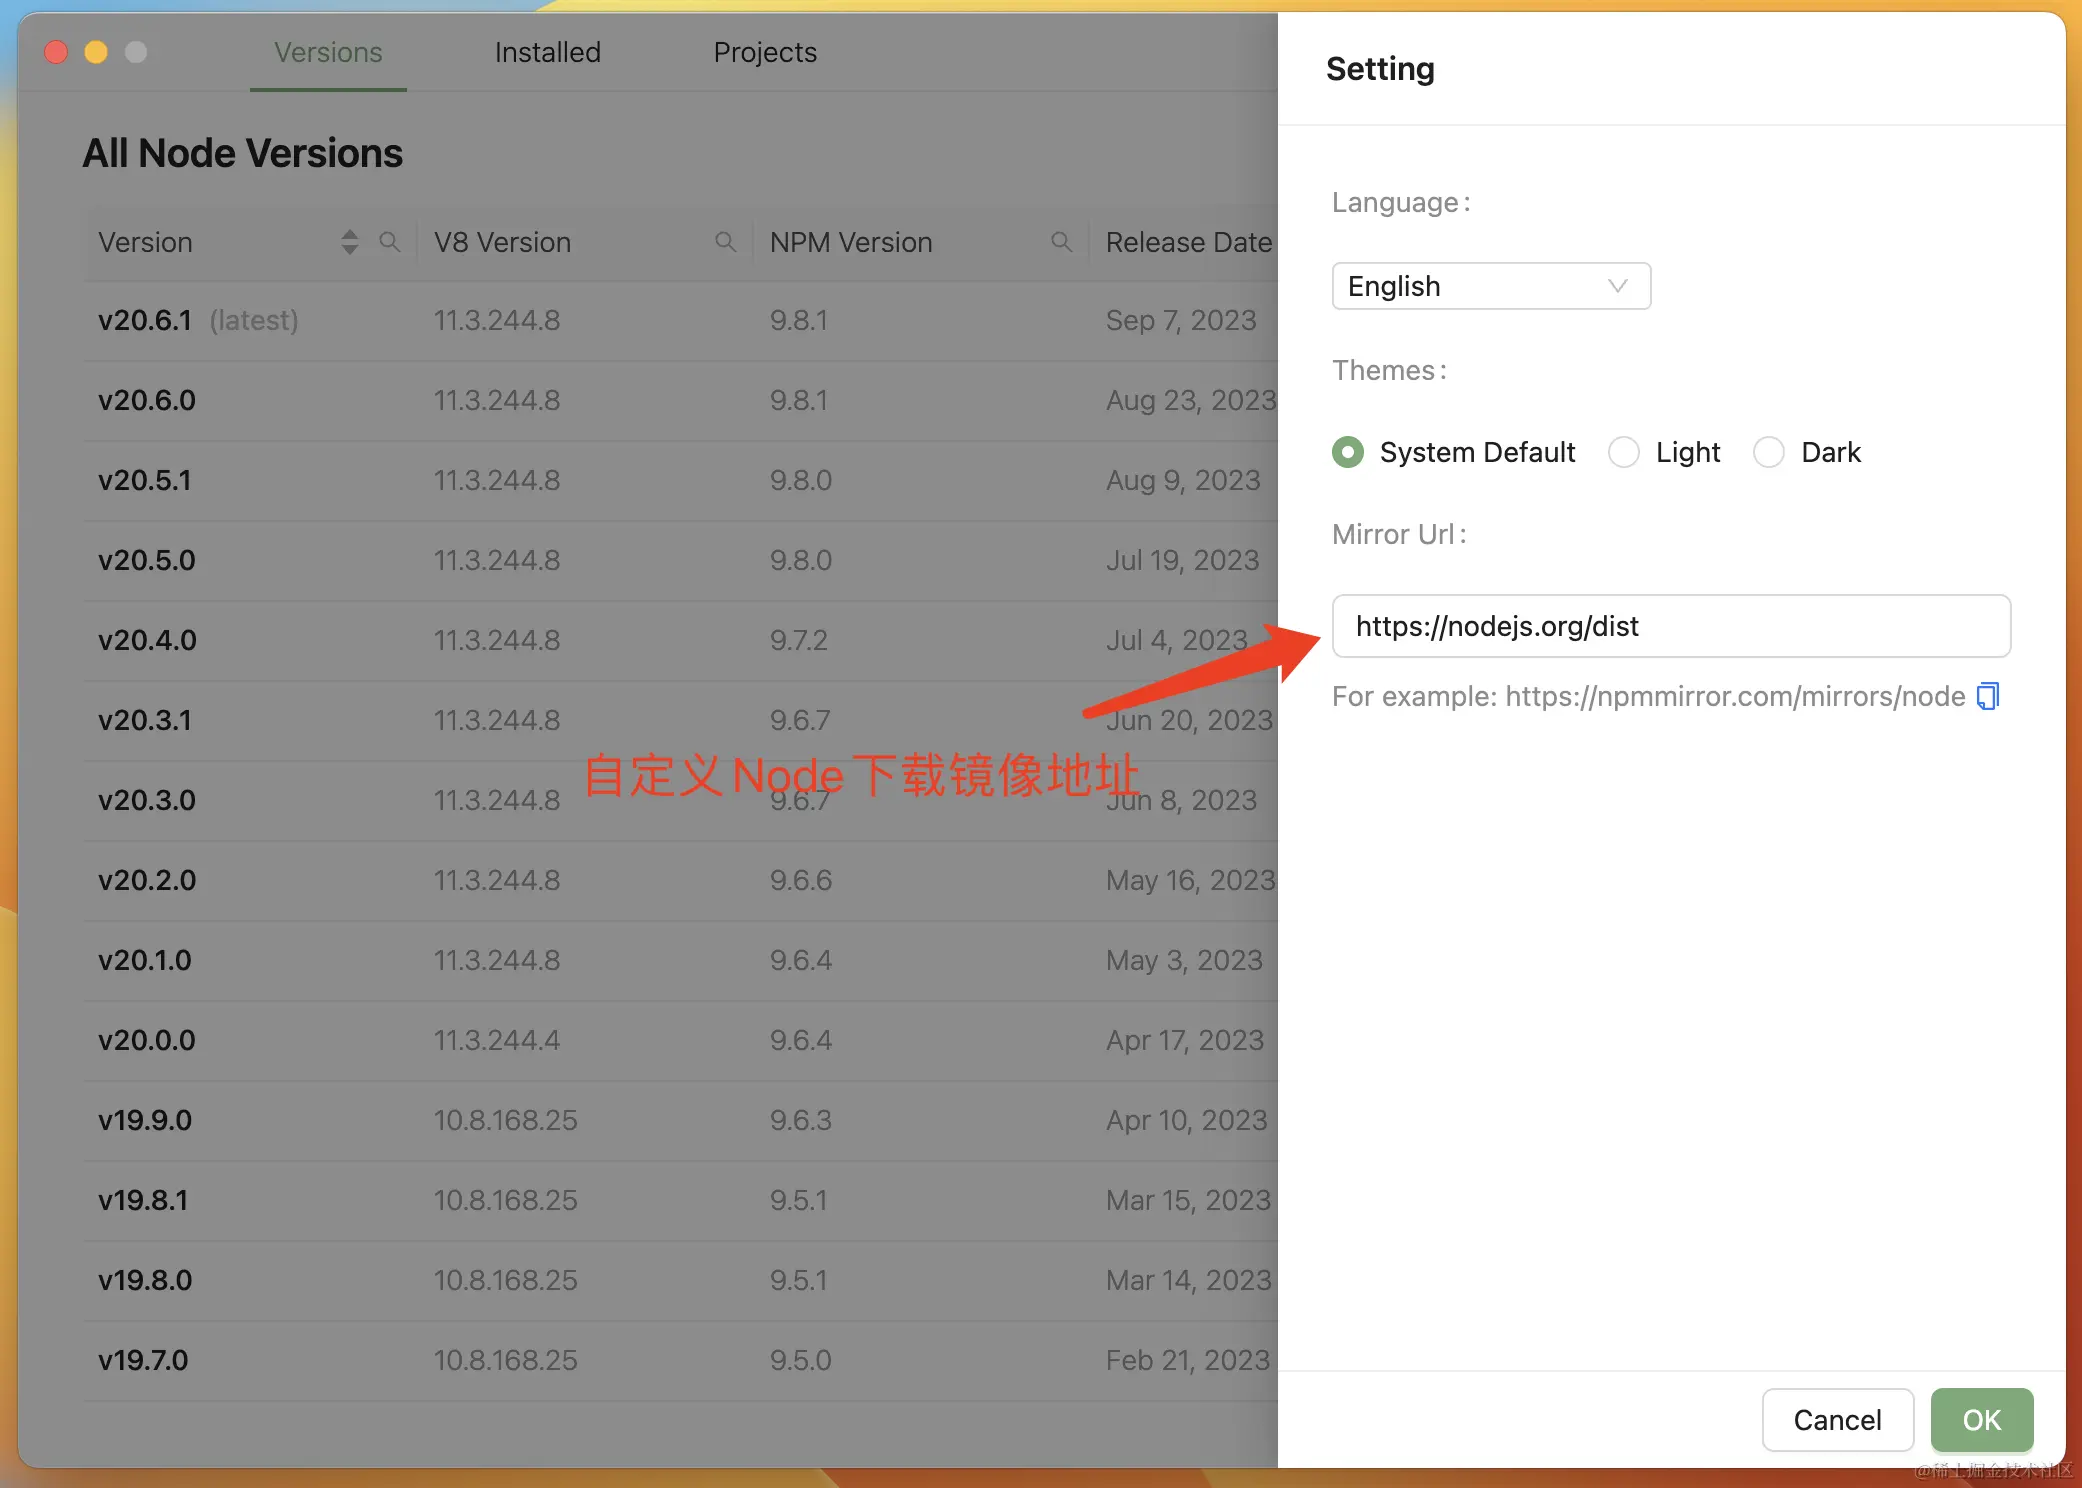The image size is (2082, 1488).
Task: Click the search icon in Version column header
Action: [389, 242]
